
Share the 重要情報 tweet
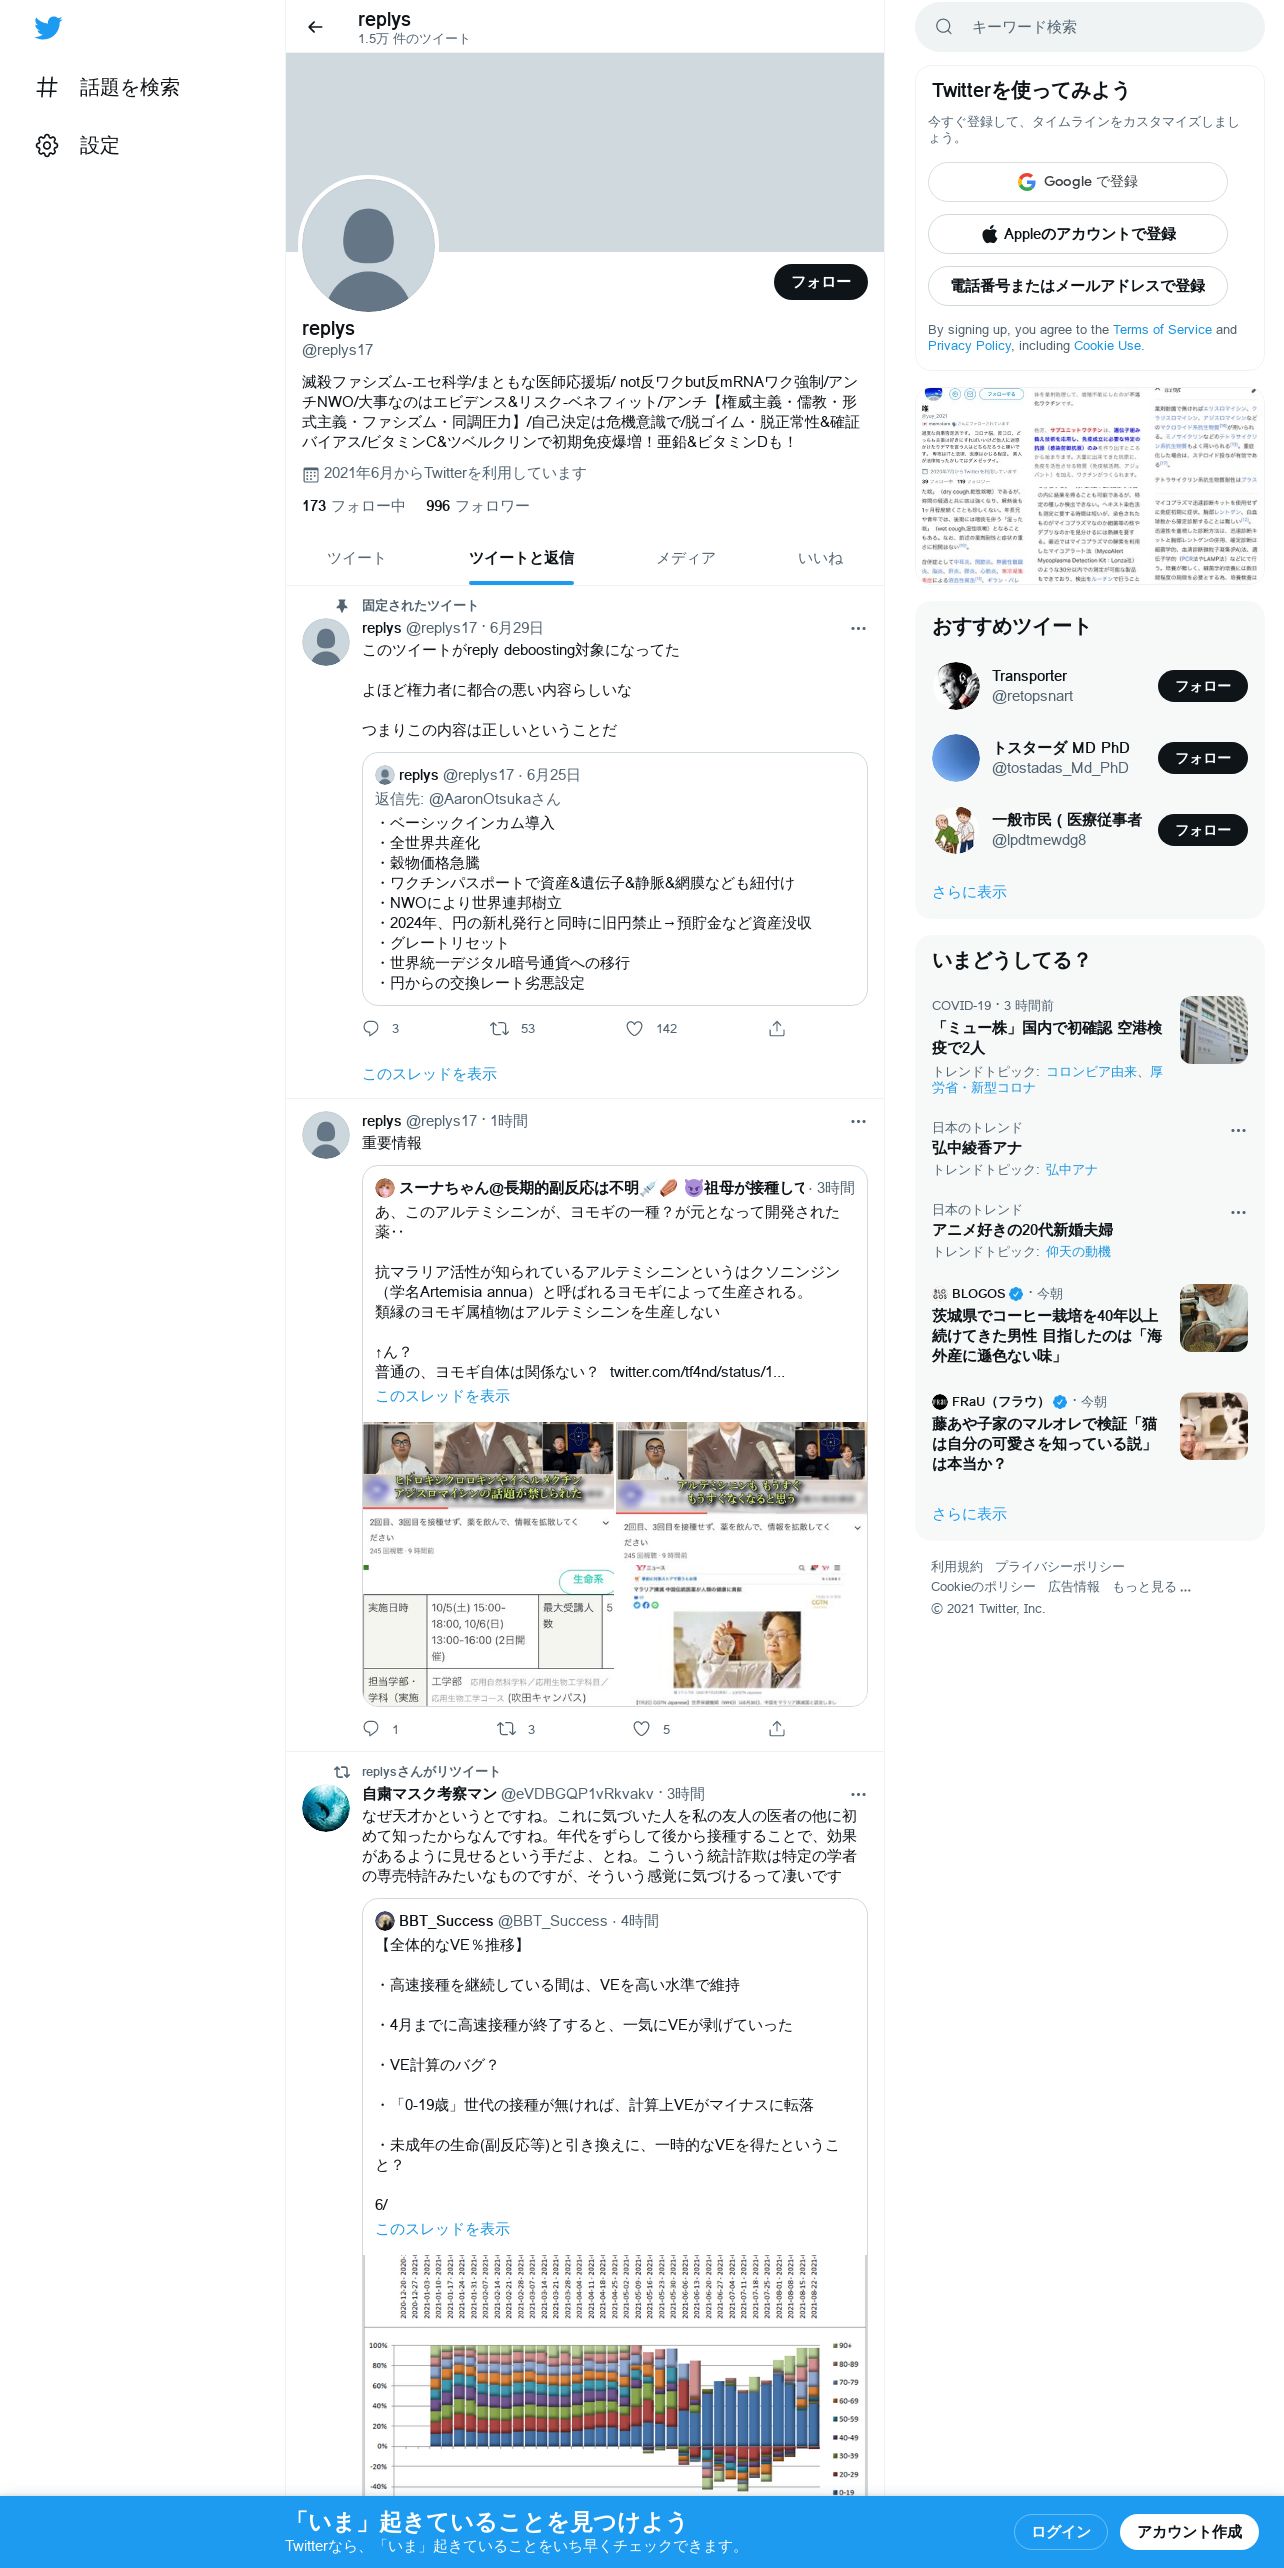point(777,1728)
